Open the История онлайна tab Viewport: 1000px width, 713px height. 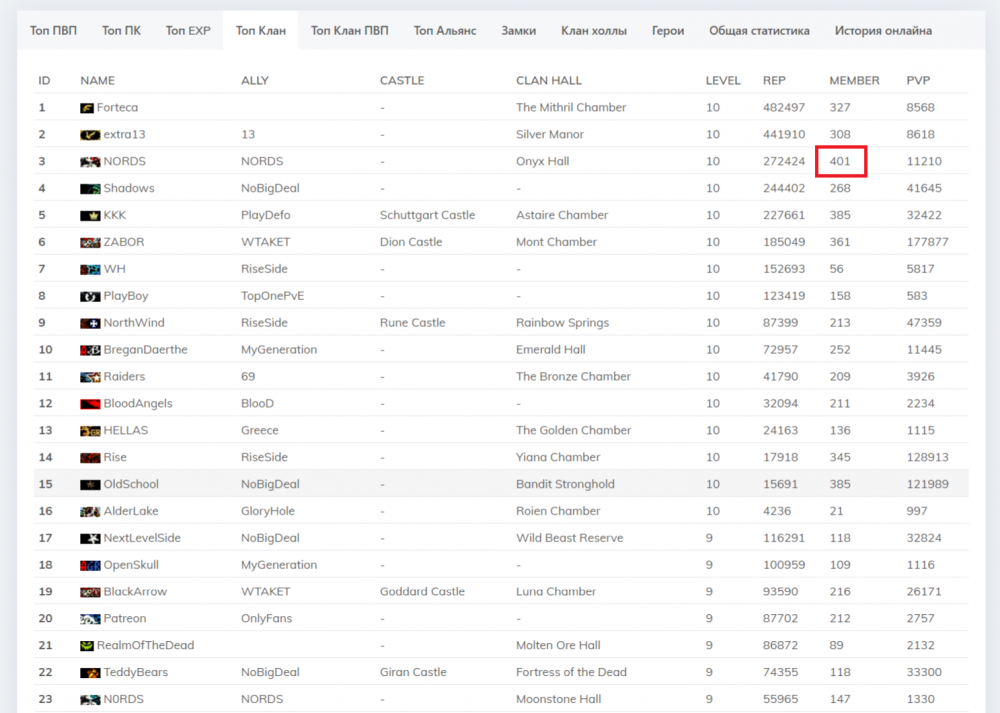tap(883, 31)
